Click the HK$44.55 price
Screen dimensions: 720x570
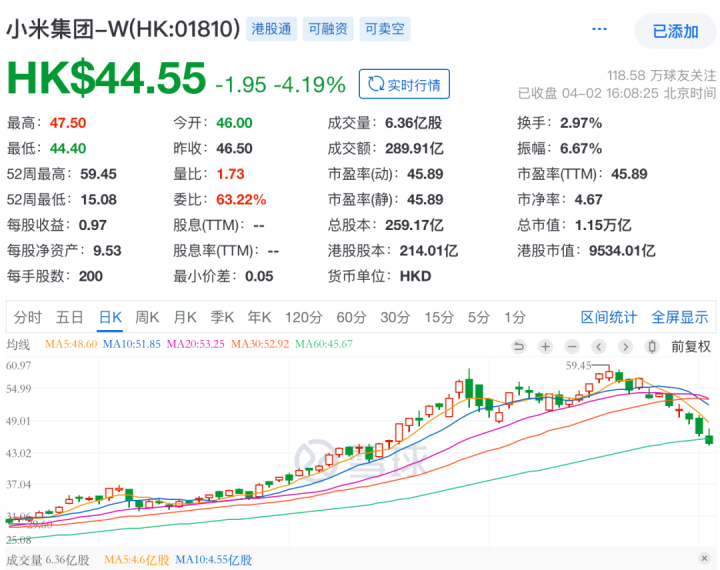pos(107,78)
